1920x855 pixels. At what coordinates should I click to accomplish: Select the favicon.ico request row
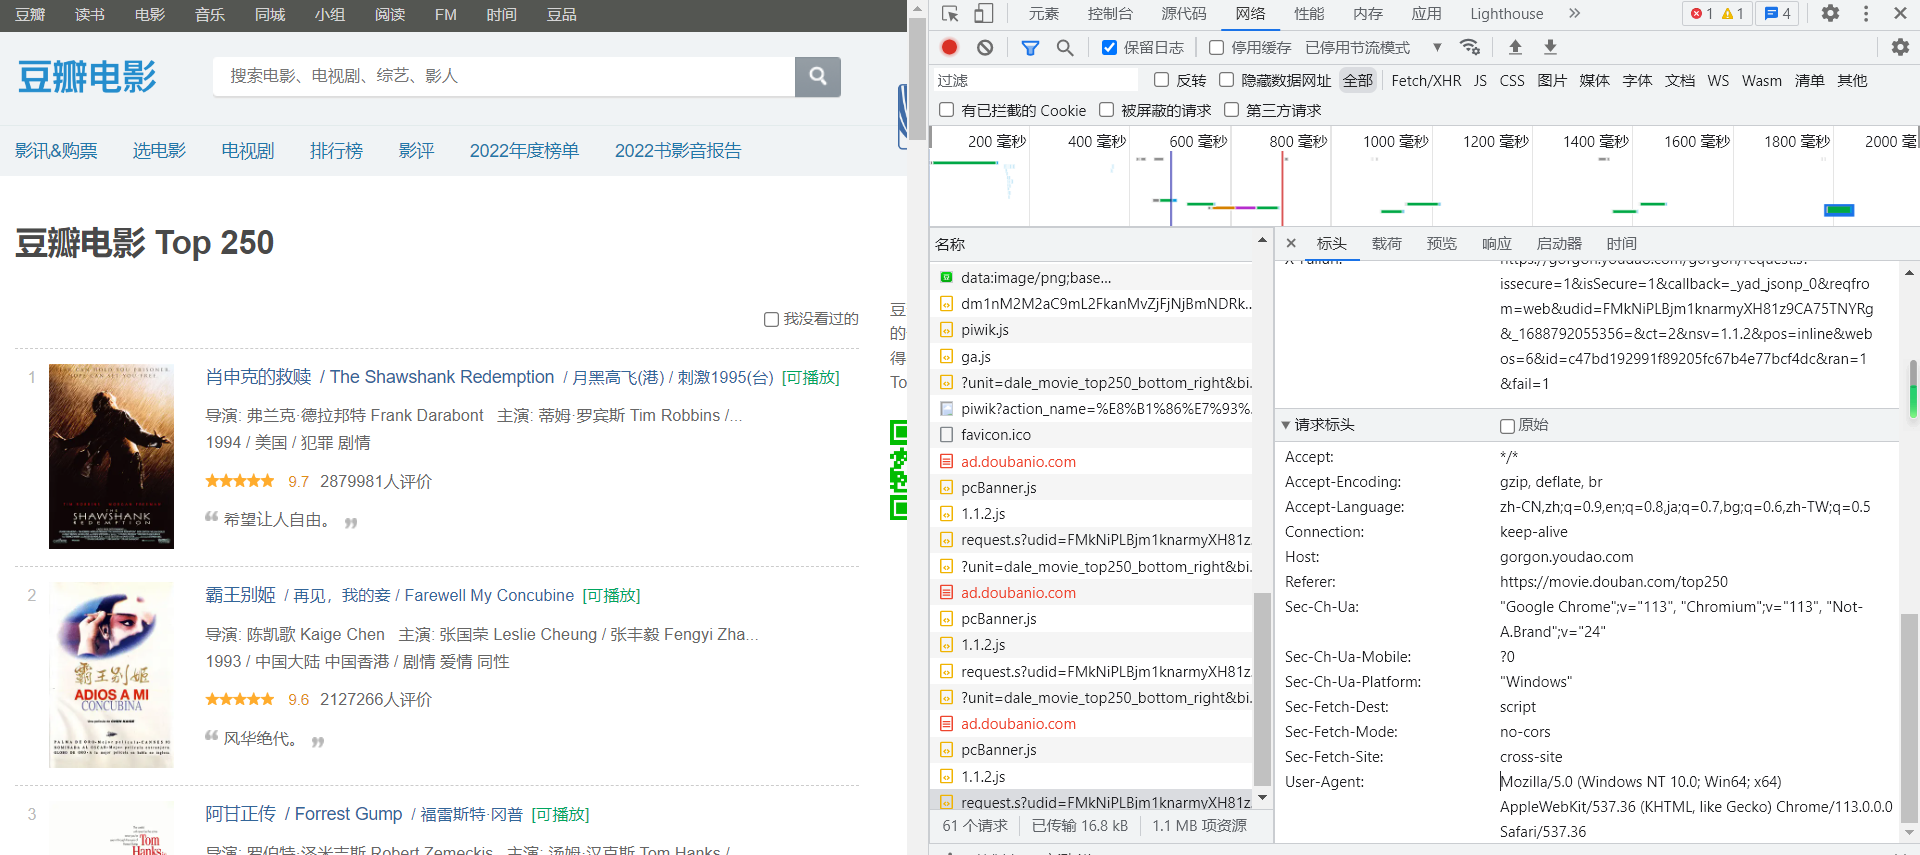1091,435
